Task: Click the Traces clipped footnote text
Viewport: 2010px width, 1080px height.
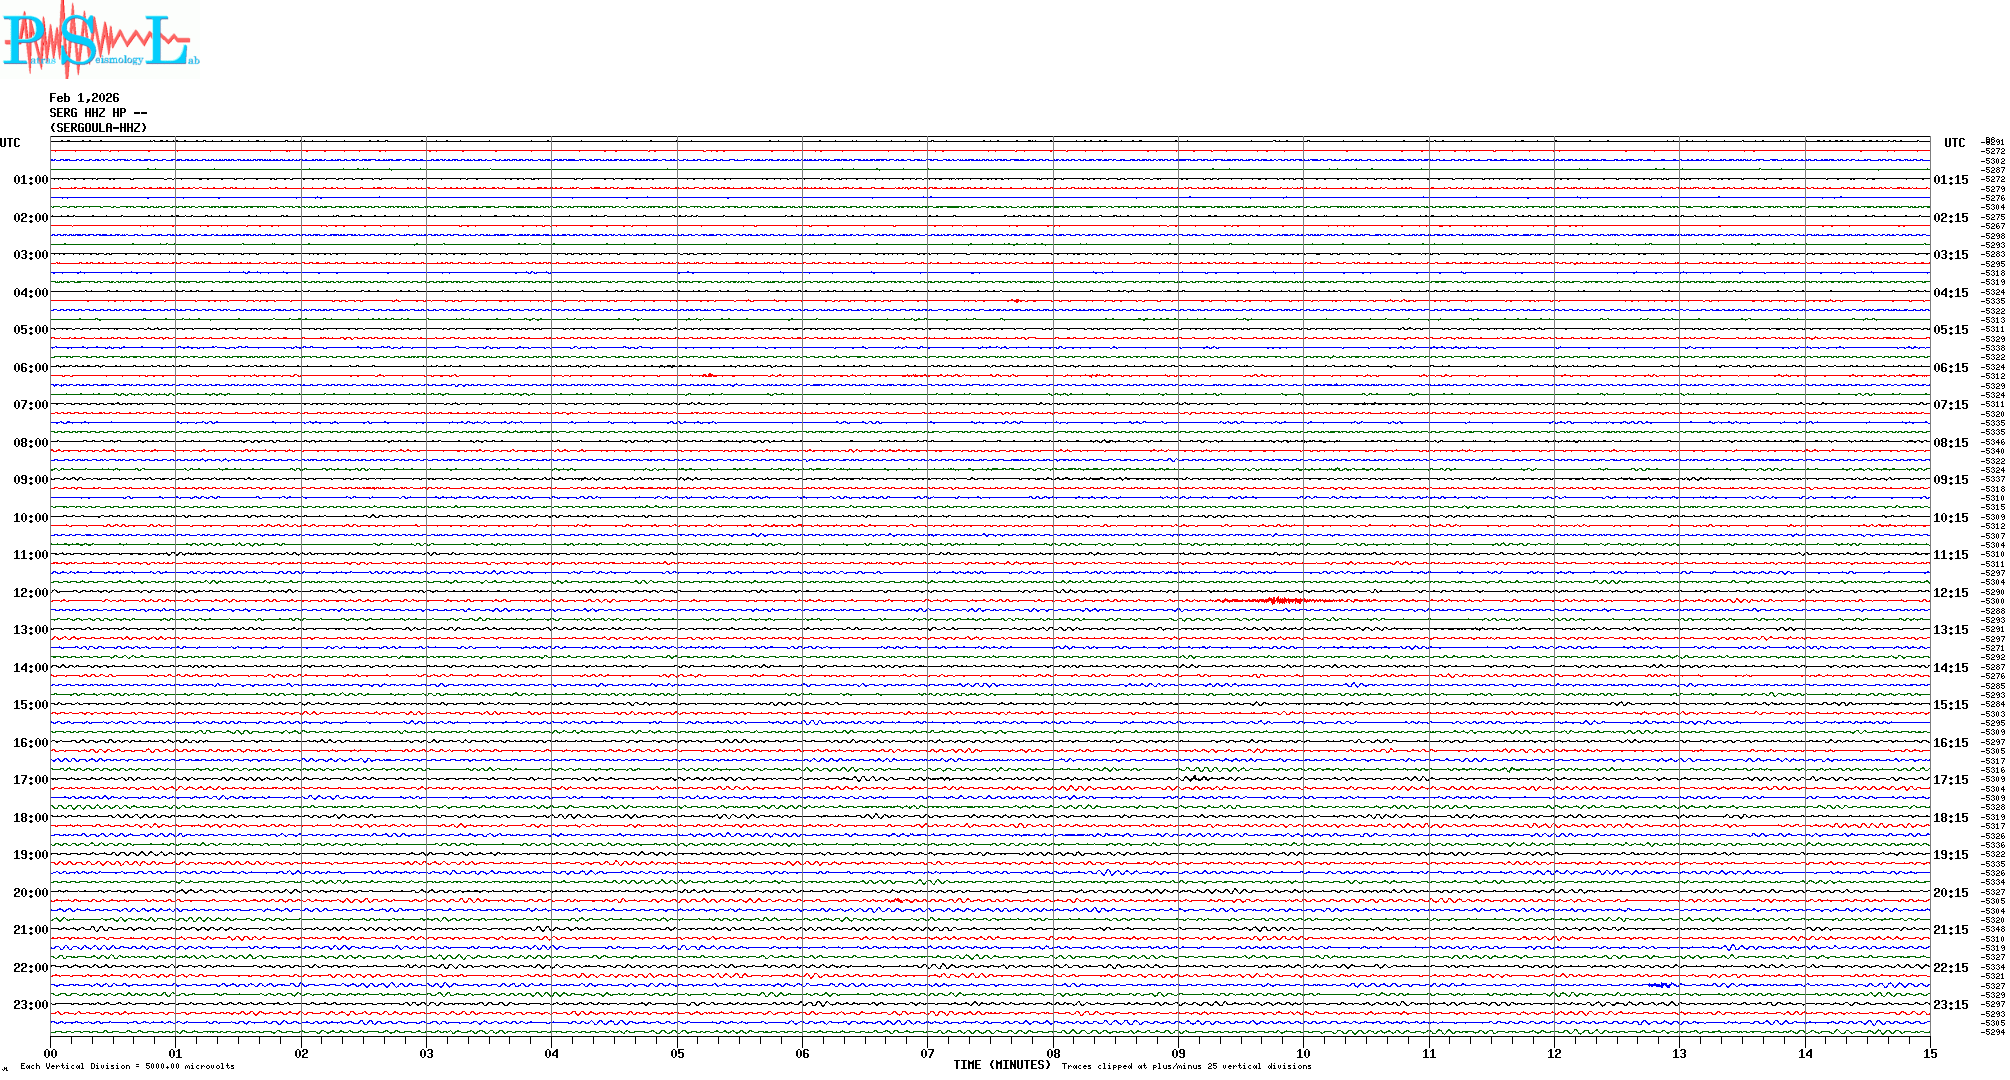Action: [x=1186, y=1066]
